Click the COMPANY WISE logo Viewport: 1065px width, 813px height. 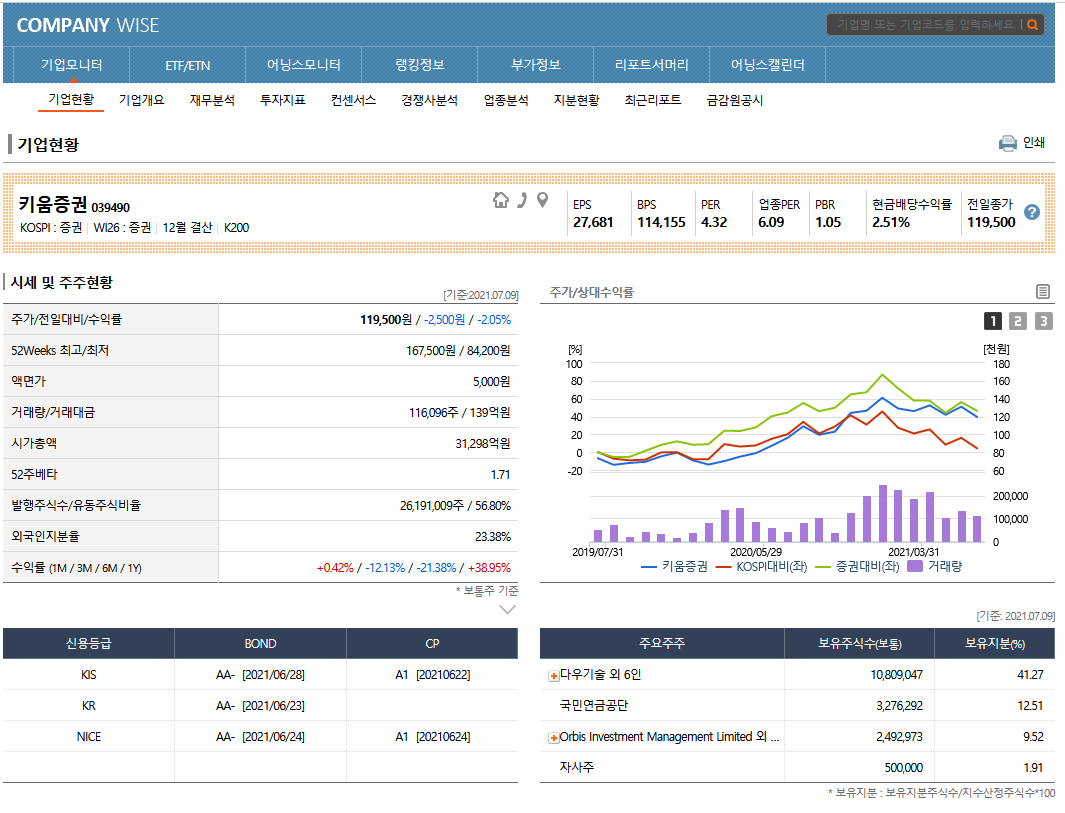pyautogui.click(x=88, y=25)
